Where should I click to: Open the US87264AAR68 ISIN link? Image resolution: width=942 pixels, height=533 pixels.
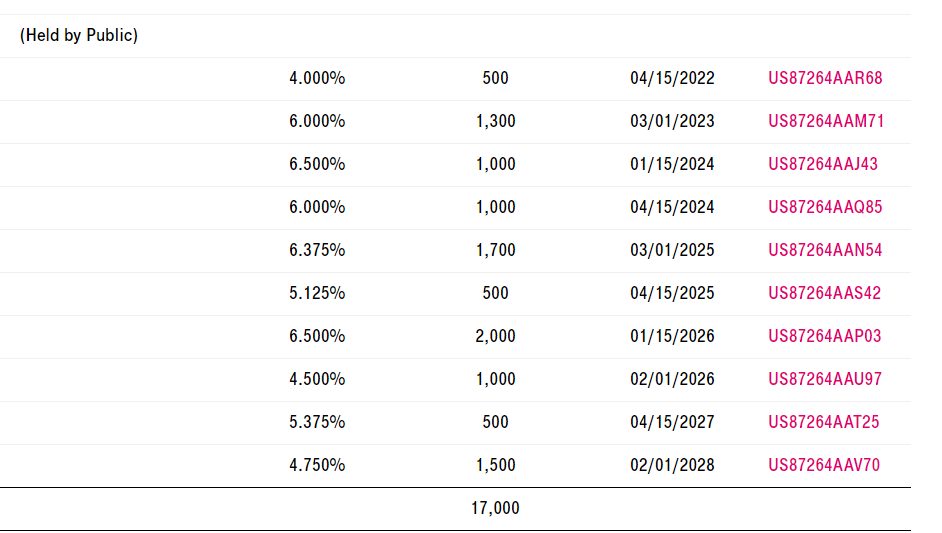click(825, 78)
